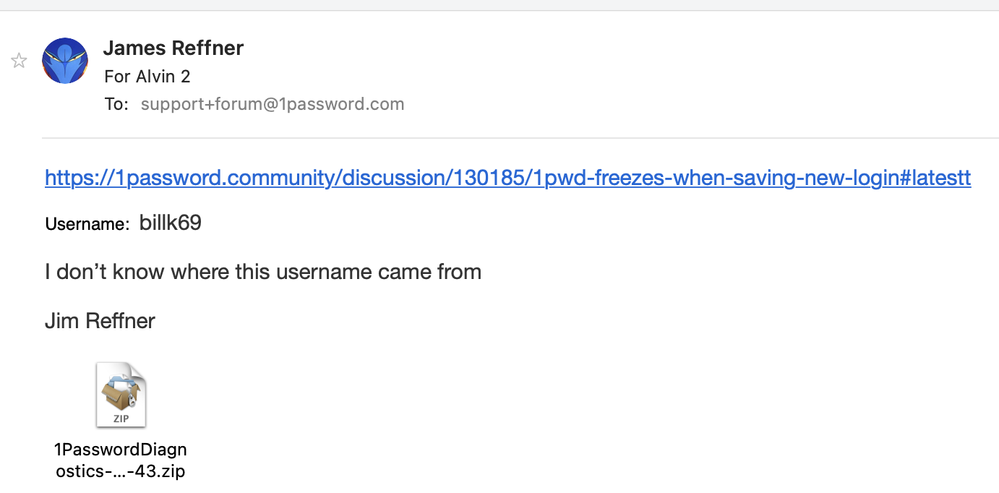This screenshot has height=493, width=999.
Task: Click the gray bar at window top
Action: click(x=500, y=5)
